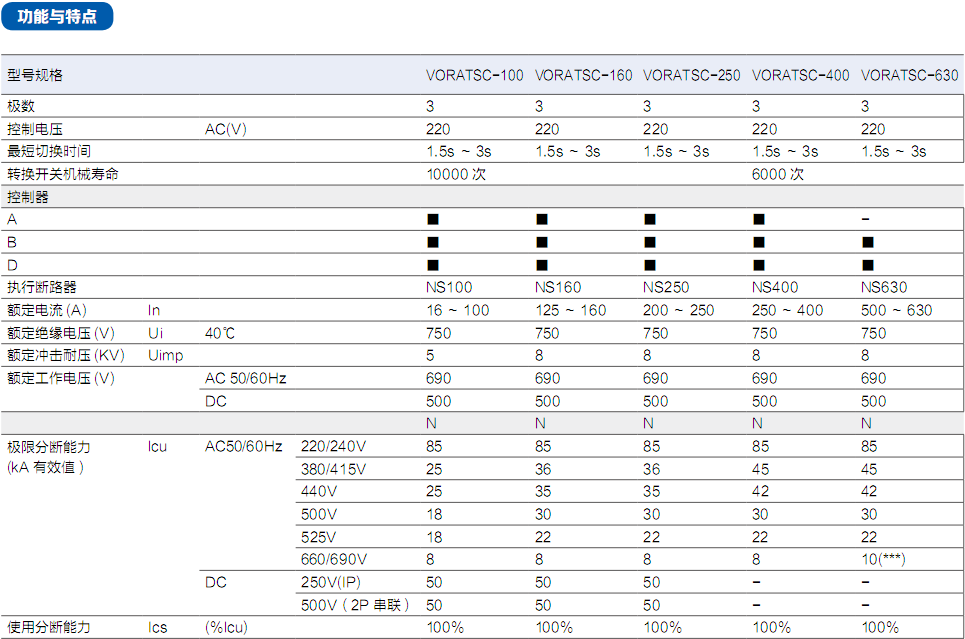The width and height of the screenshot is (965, 639).
Task: Click the 100% Ics value for VORATSC-630
Action: coord(880,627)
